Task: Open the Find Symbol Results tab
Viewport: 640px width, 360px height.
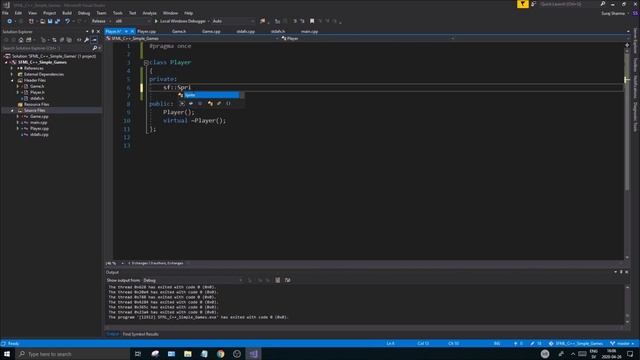Action: [140, 334]
